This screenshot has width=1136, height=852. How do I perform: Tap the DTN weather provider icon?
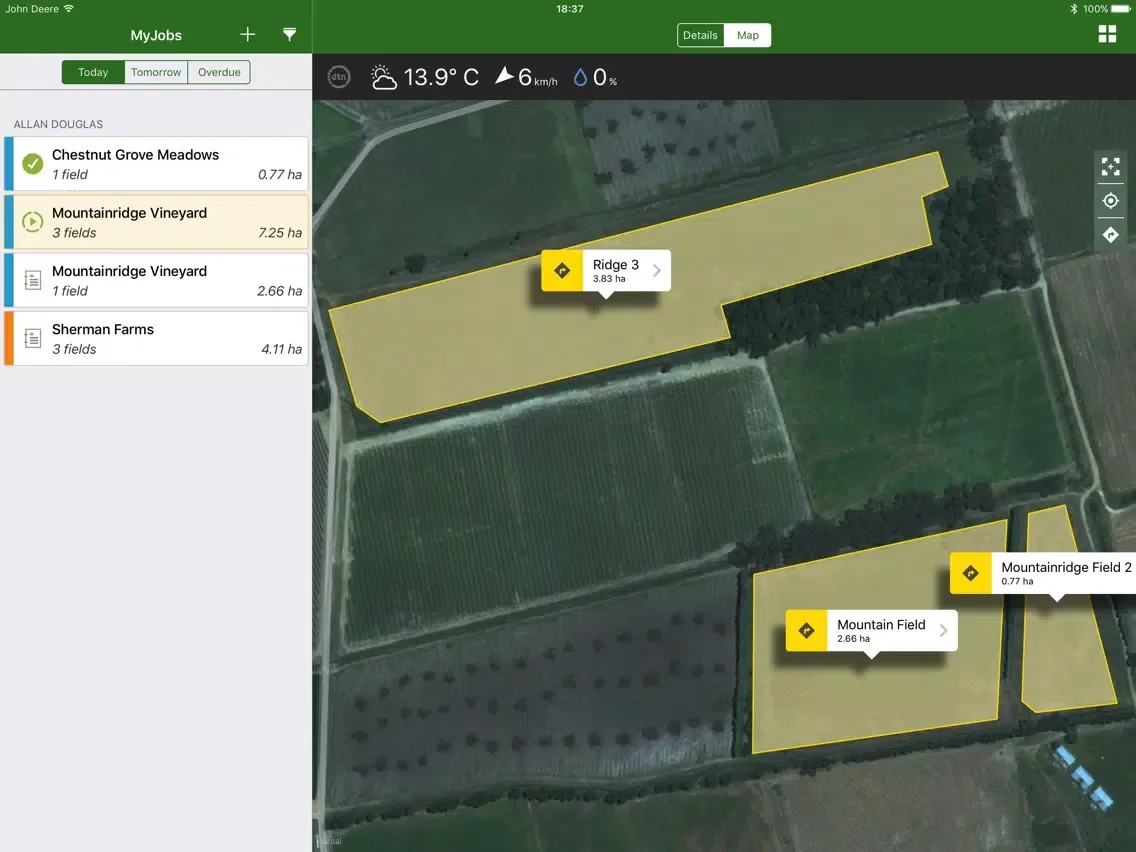pos(338,77)
